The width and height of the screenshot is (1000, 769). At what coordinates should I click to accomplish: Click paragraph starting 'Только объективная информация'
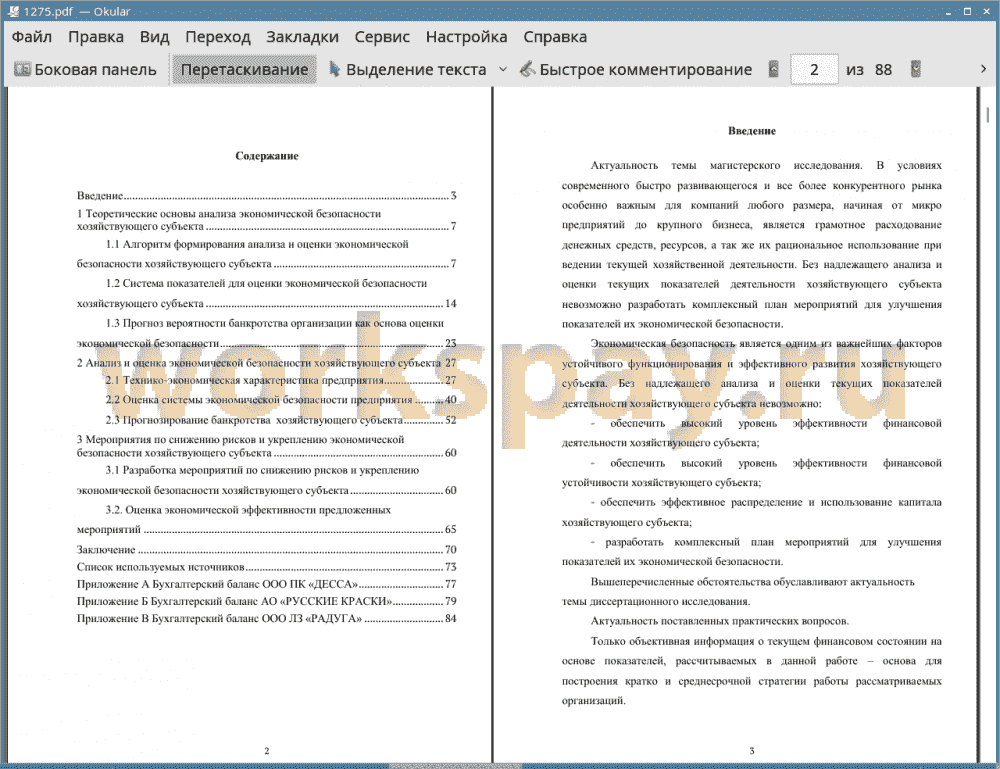(x=752, y=671)
